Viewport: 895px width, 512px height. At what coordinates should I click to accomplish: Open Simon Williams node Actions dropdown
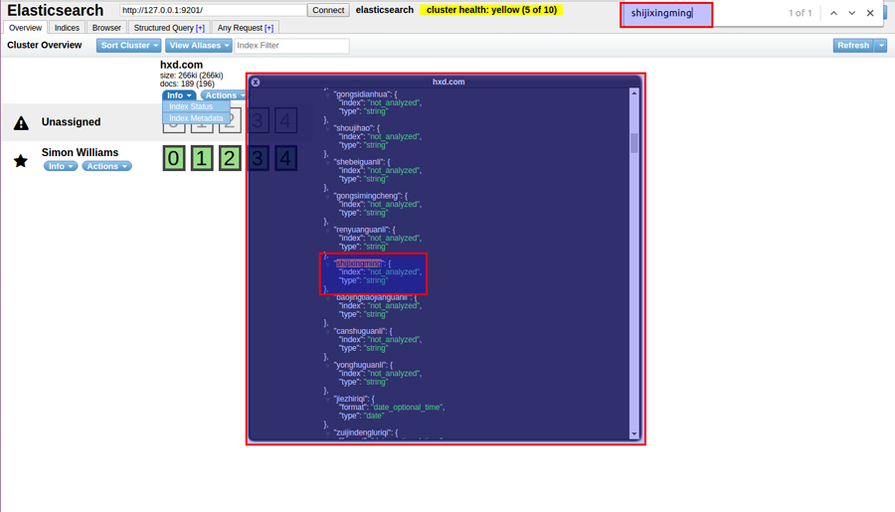click(x=107, y=166)
